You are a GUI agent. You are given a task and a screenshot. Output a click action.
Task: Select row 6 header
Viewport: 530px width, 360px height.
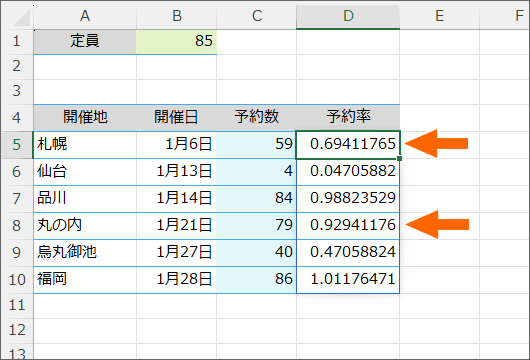point(17,172)
